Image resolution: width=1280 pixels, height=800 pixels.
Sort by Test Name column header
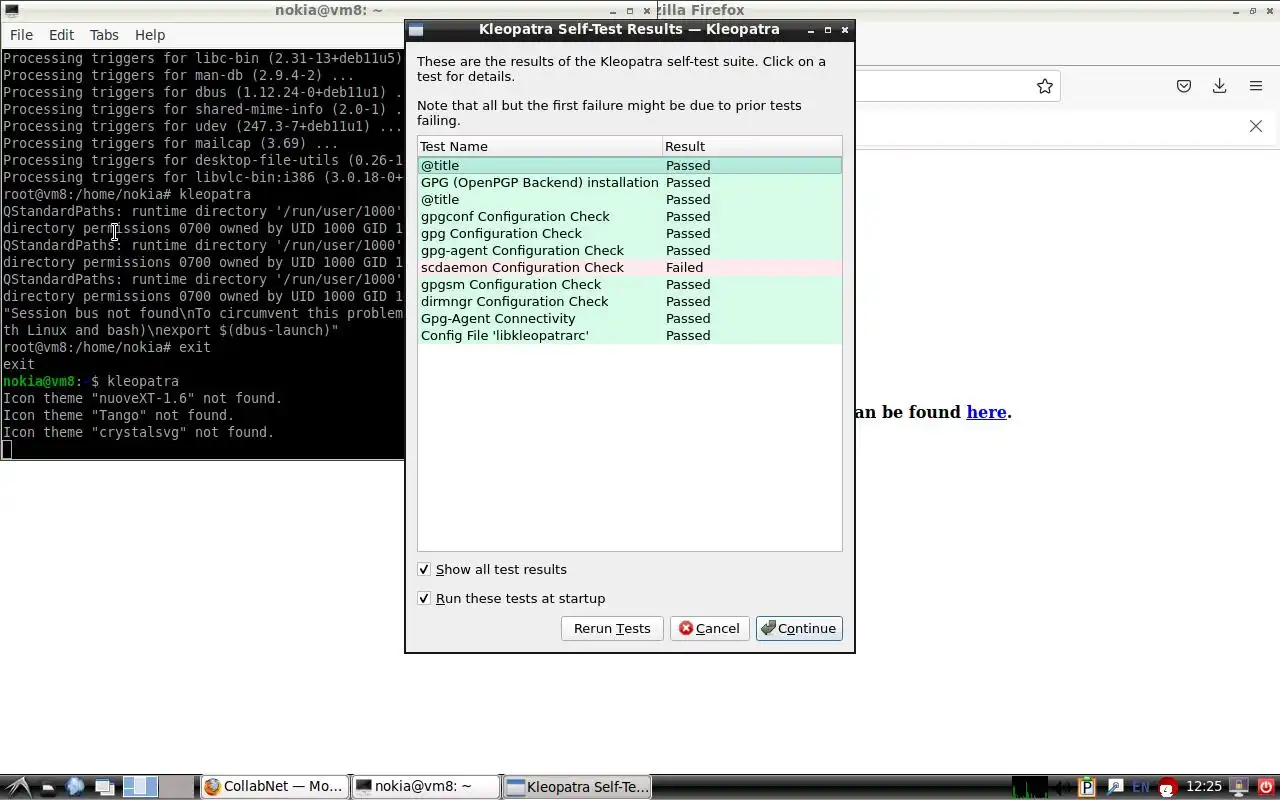[x=540, y=146]
